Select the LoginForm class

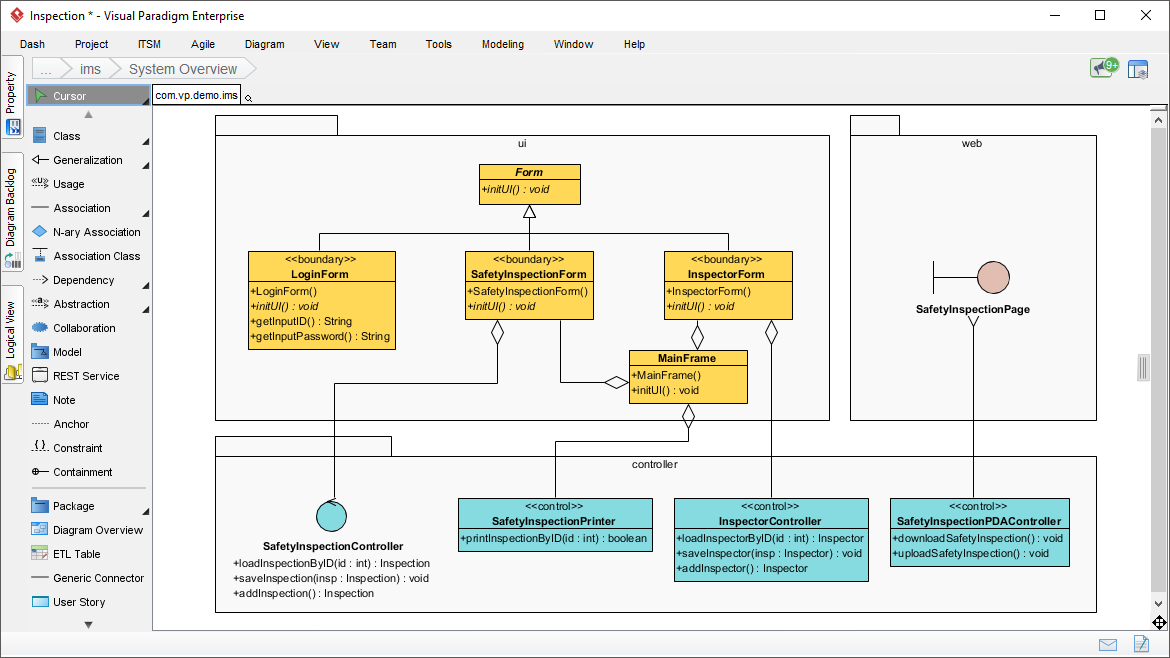pos(322,300)
